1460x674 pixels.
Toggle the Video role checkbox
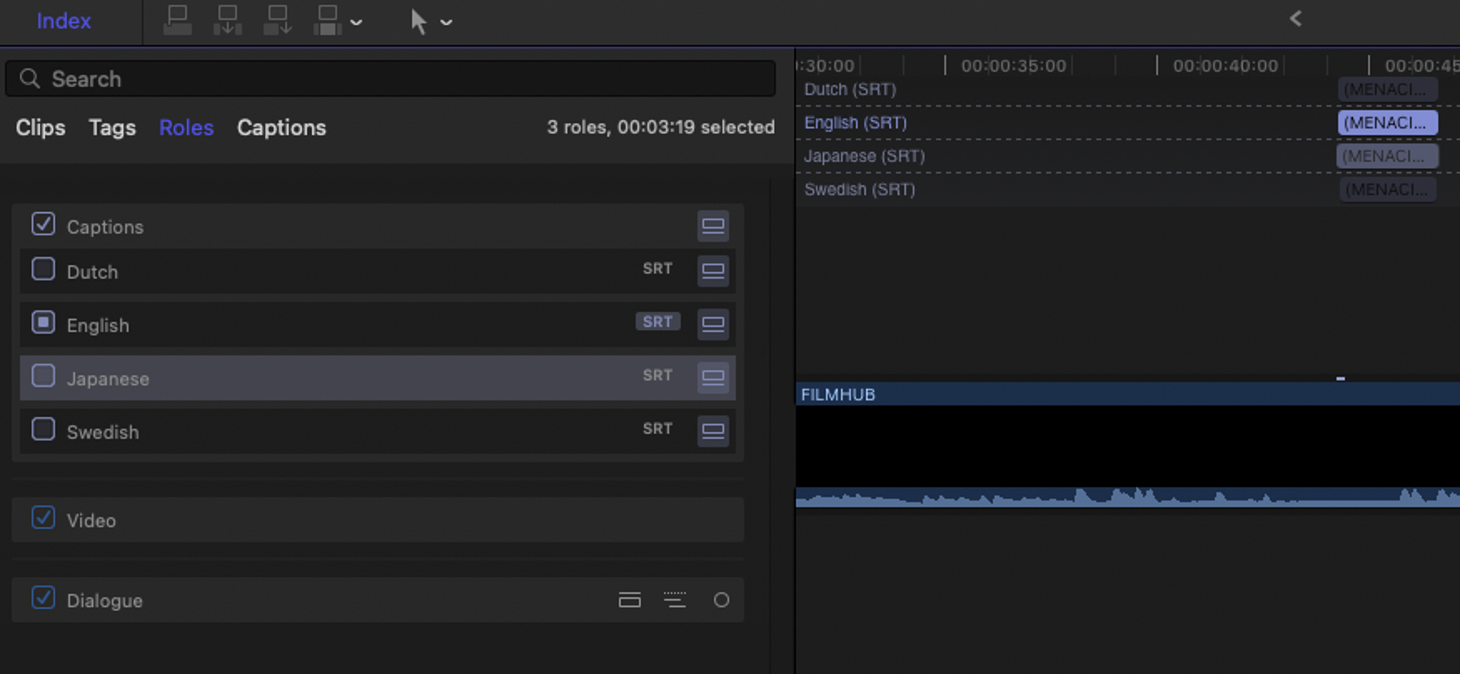coord(43,518)
